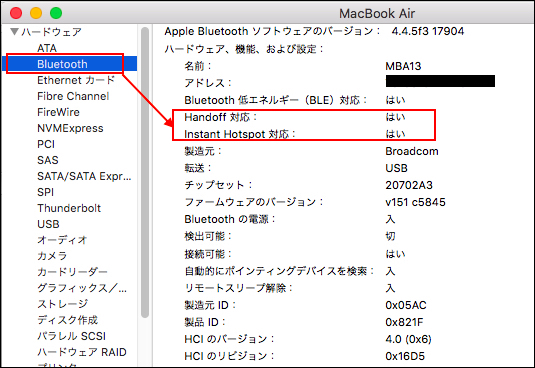Select Bluetooth in the hardware list

point(62,64)
